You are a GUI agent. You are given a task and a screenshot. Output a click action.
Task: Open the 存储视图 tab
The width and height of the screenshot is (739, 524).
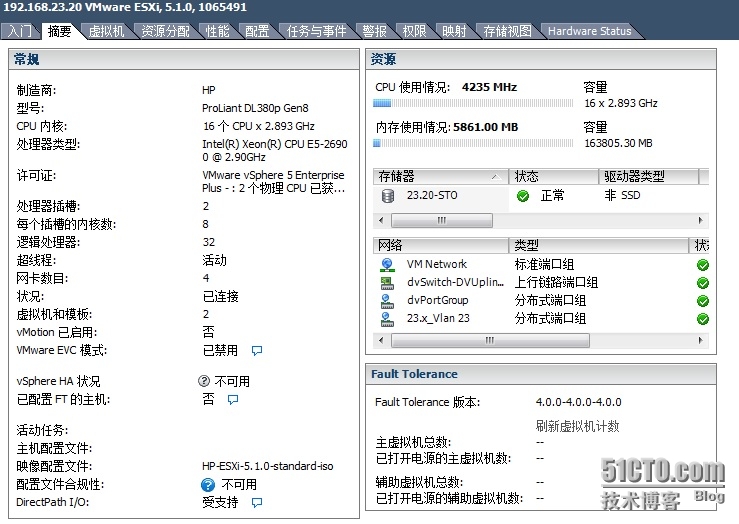tap(507, 31)
